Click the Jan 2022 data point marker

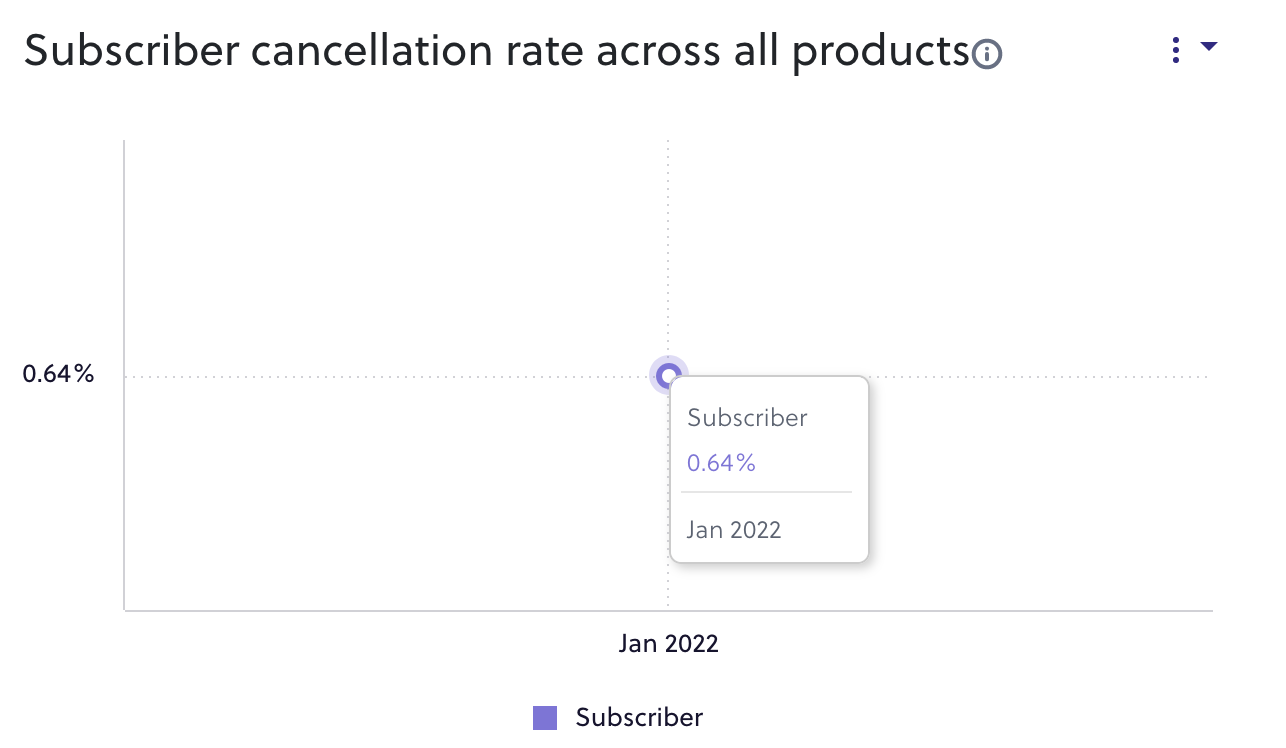(x=668, y=377)
